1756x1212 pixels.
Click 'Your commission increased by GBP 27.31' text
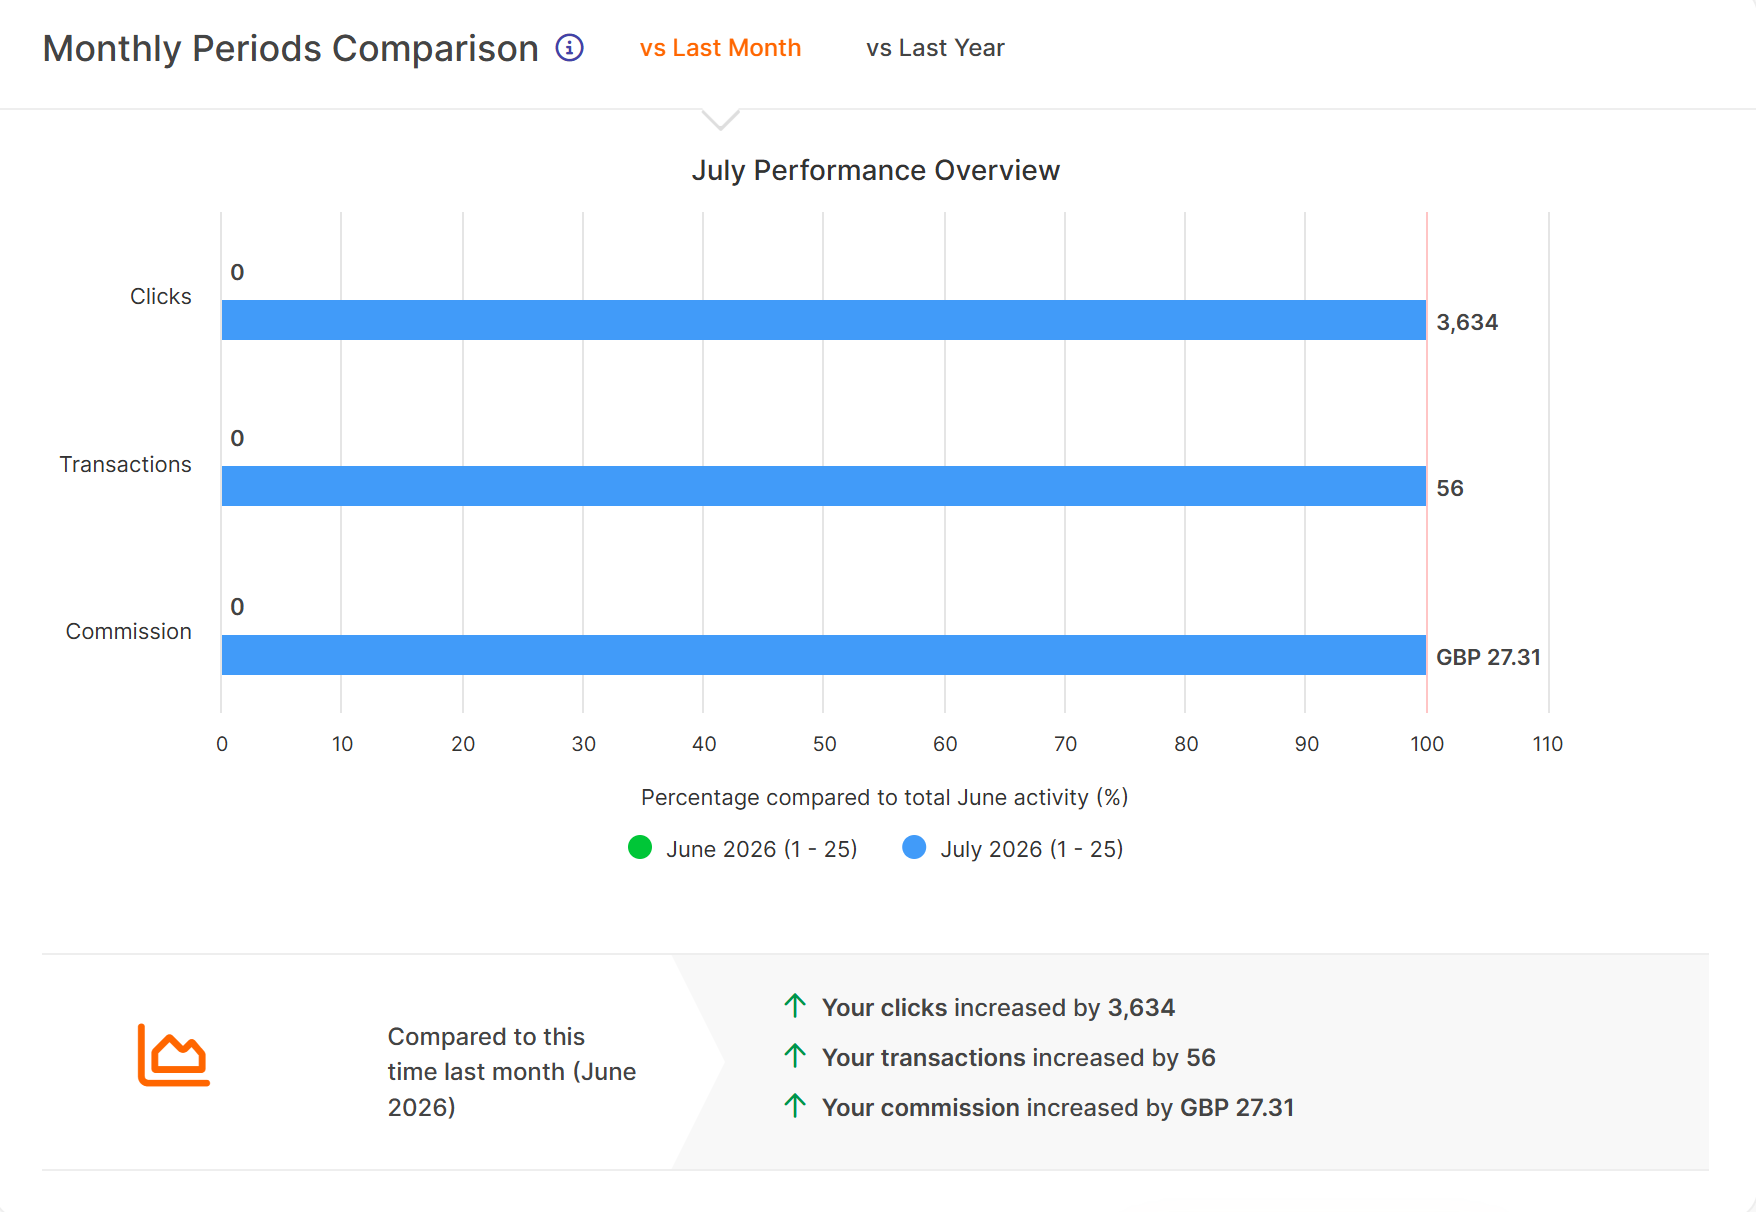pos(1058,1107)
